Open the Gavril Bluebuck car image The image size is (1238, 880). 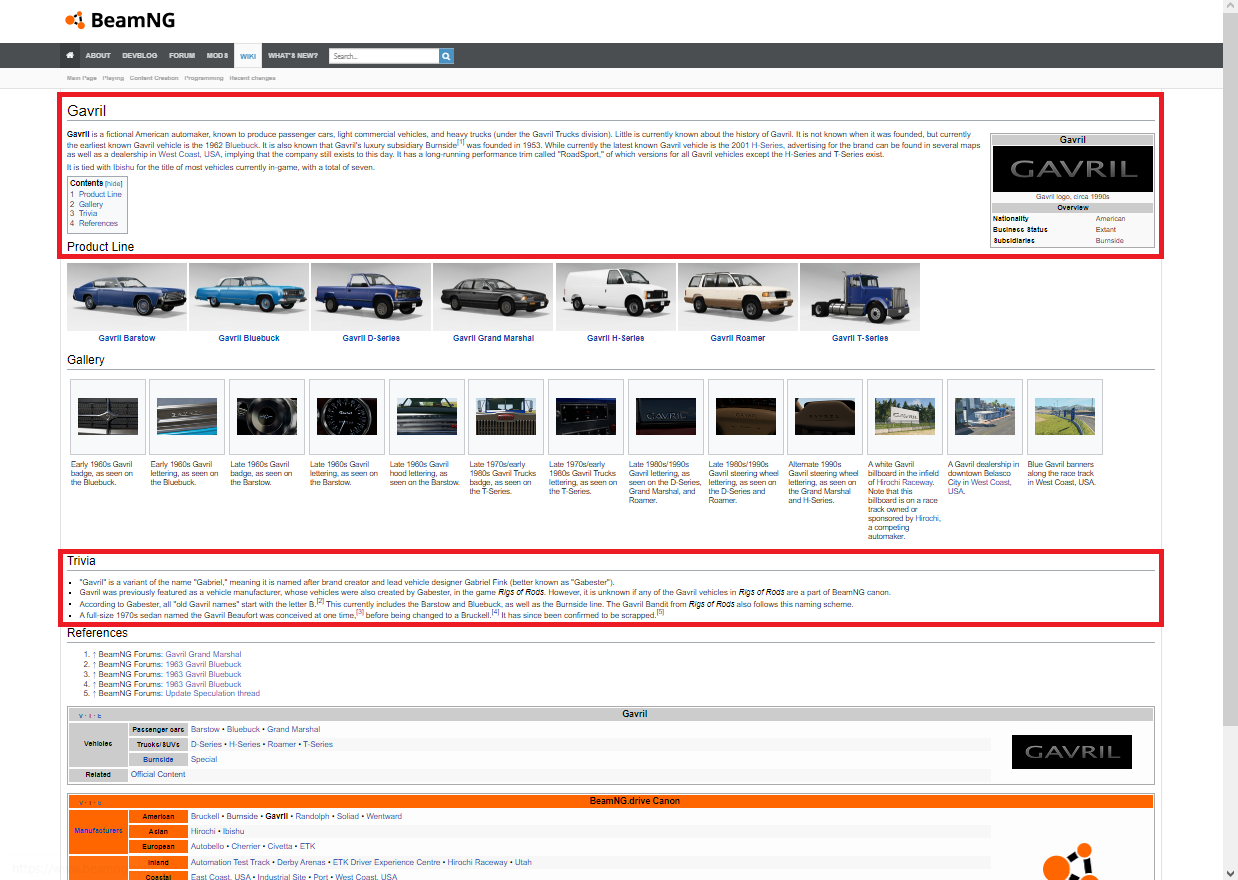249,297
